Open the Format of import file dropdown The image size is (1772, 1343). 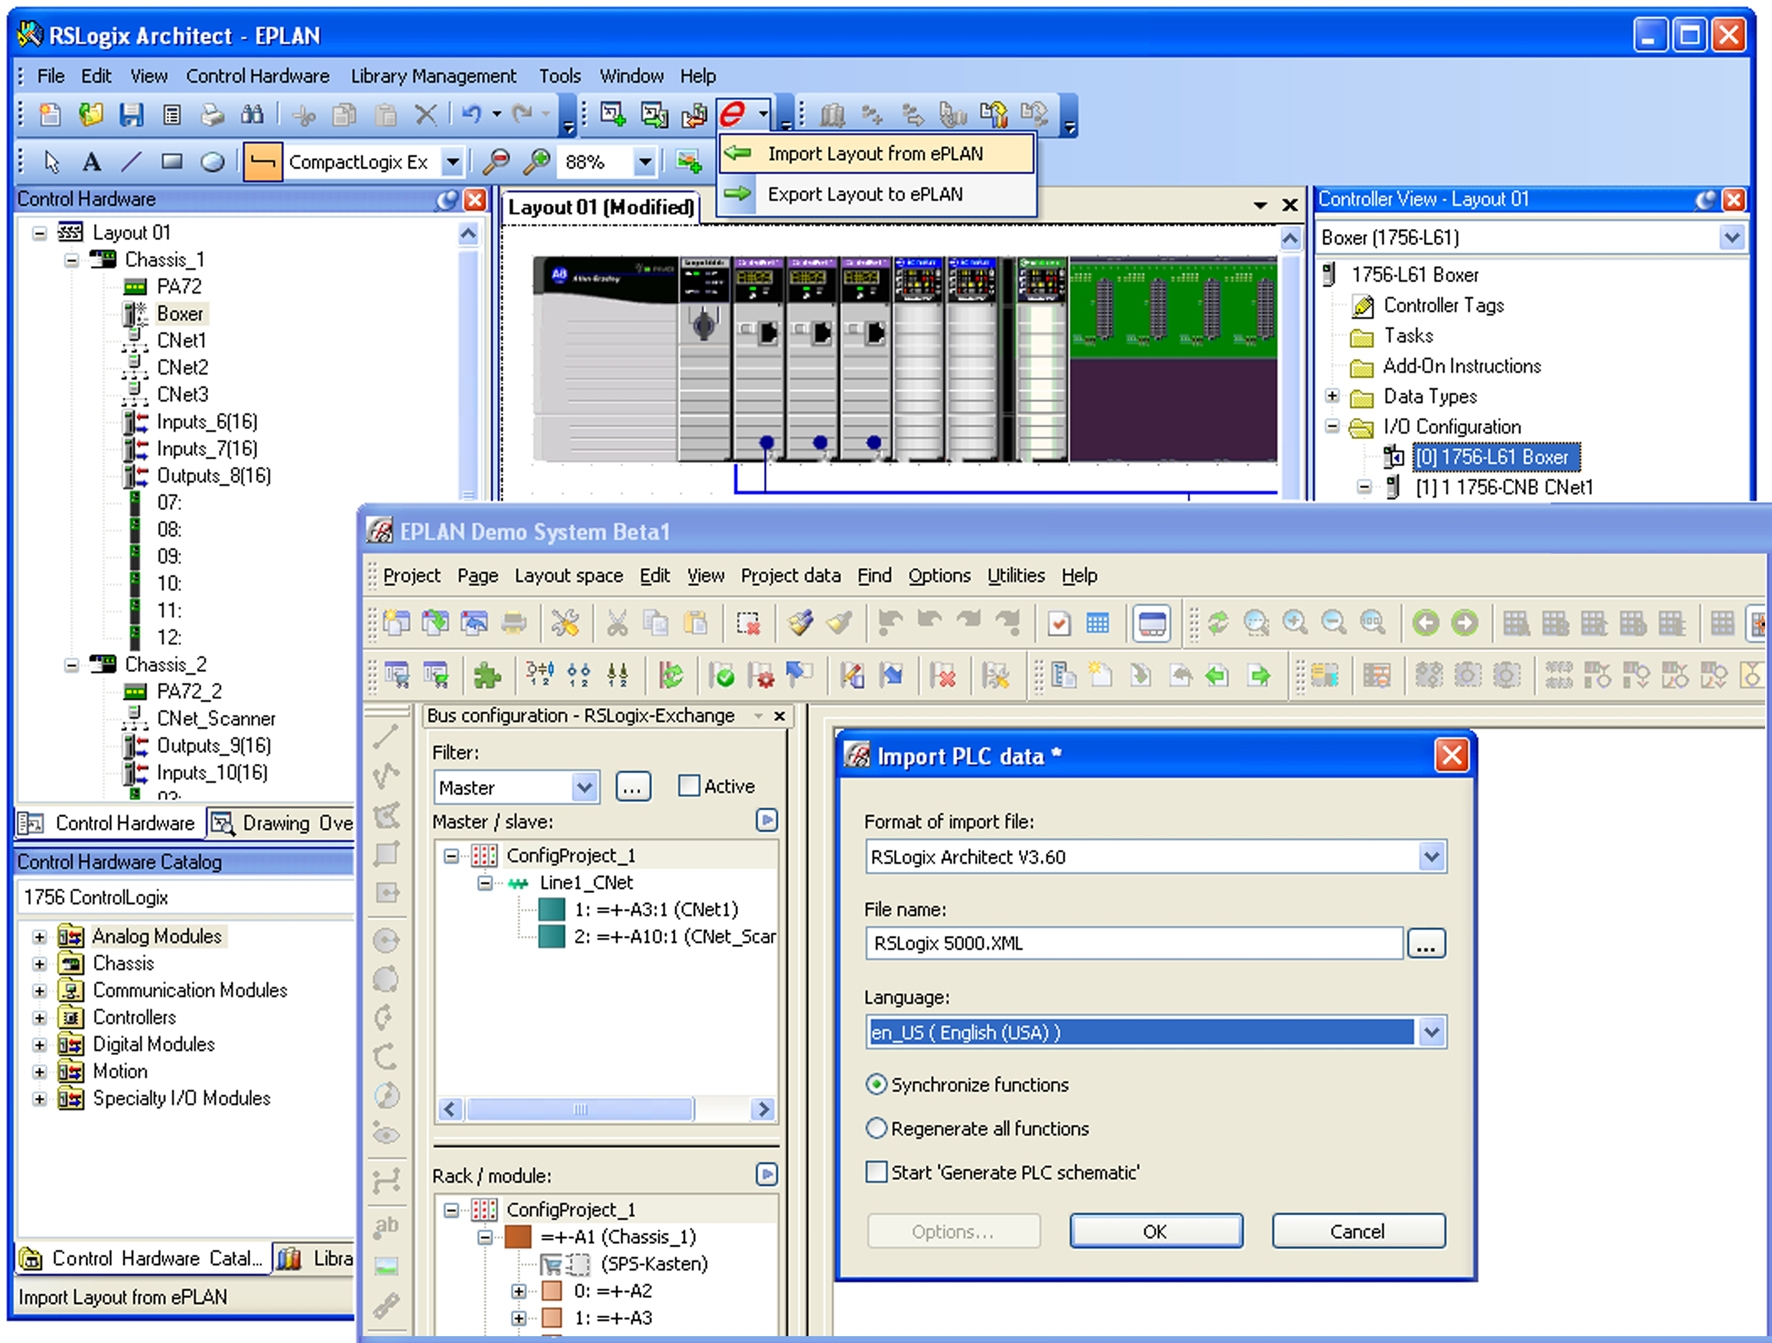coord(1431,857)
